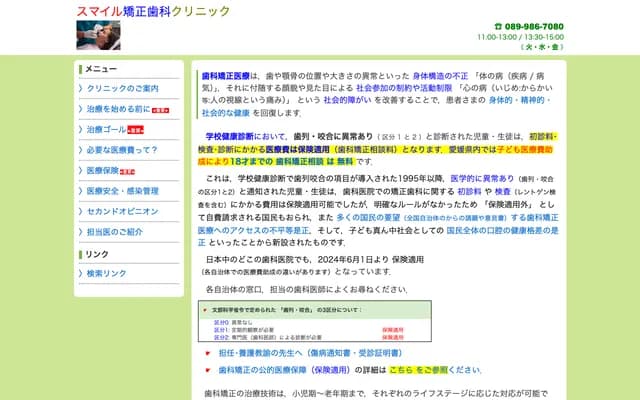
Task: Click the red arrow bullet before 担任・養護教諭
Action: [207, 353]
